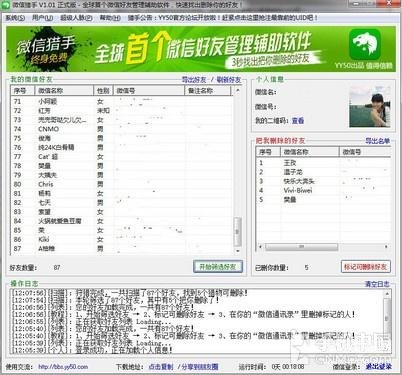The width and height of the screenshot is (402, 375).
Task: Select friend row 76 纯24K白骨精
Action: click(122, 147)
